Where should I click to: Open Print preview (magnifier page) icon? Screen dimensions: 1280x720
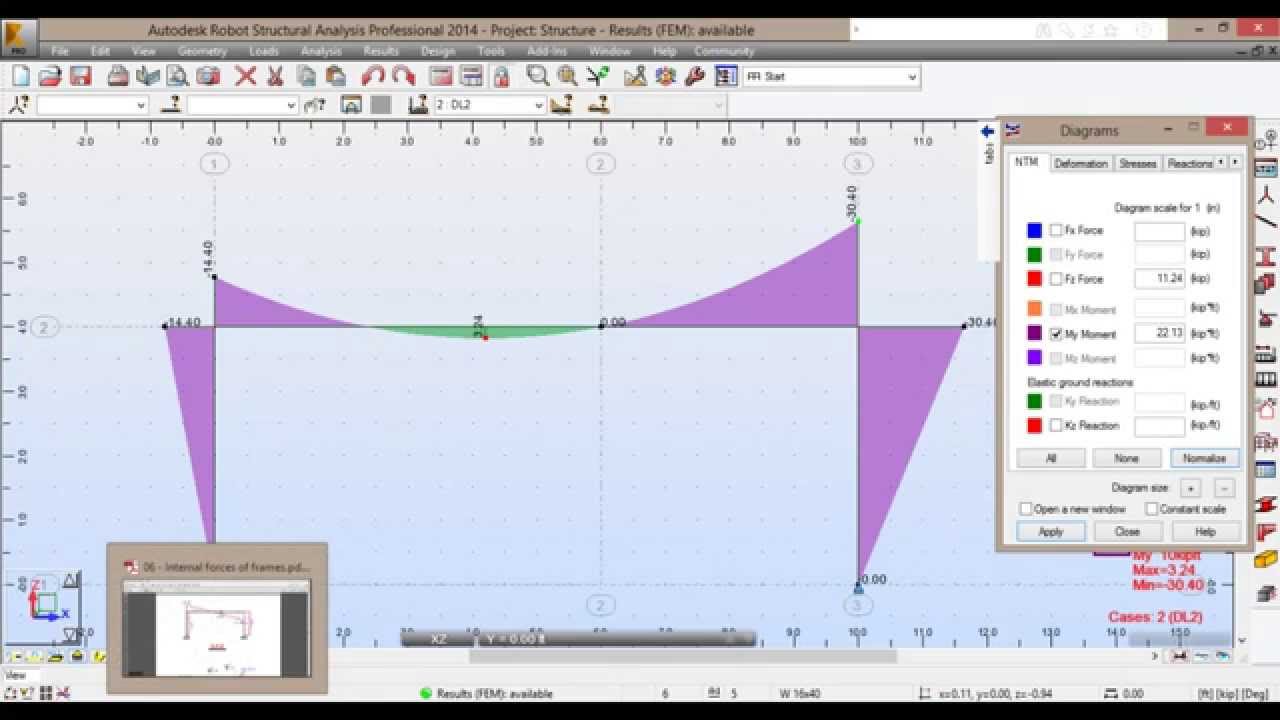(x=178, y=76)
